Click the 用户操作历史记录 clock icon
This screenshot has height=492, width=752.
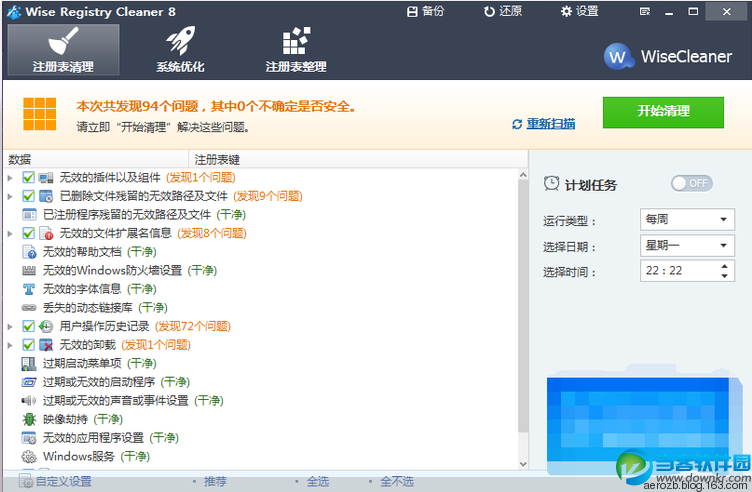click(46, 326)
